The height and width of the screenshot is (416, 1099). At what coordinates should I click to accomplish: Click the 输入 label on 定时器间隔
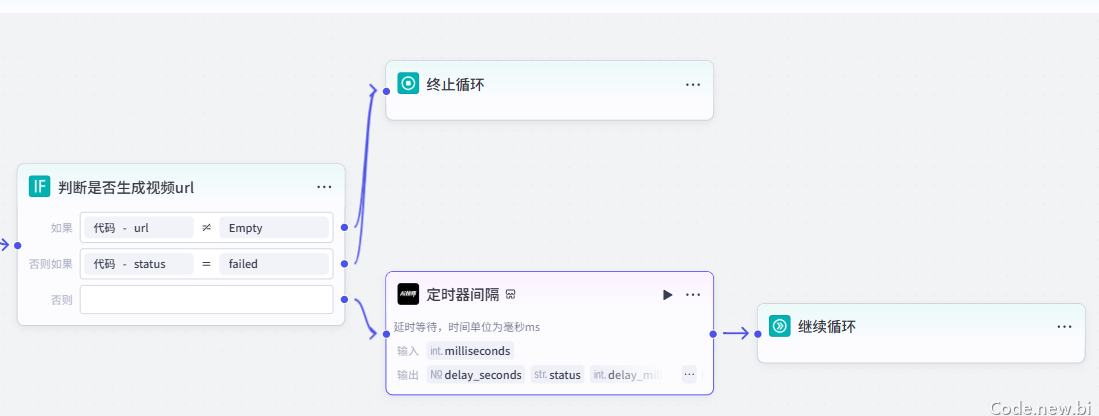click(408, 351)
